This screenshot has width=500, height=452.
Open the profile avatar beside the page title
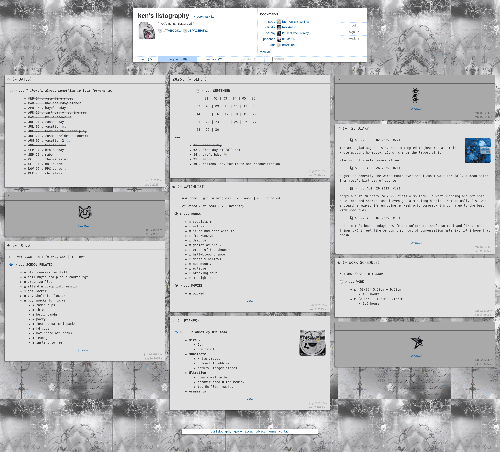point(147,30)
